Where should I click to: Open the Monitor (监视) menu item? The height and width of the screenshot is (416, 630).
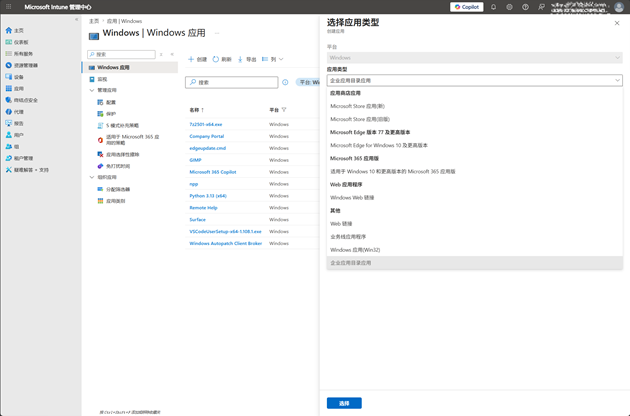point(102,80)
